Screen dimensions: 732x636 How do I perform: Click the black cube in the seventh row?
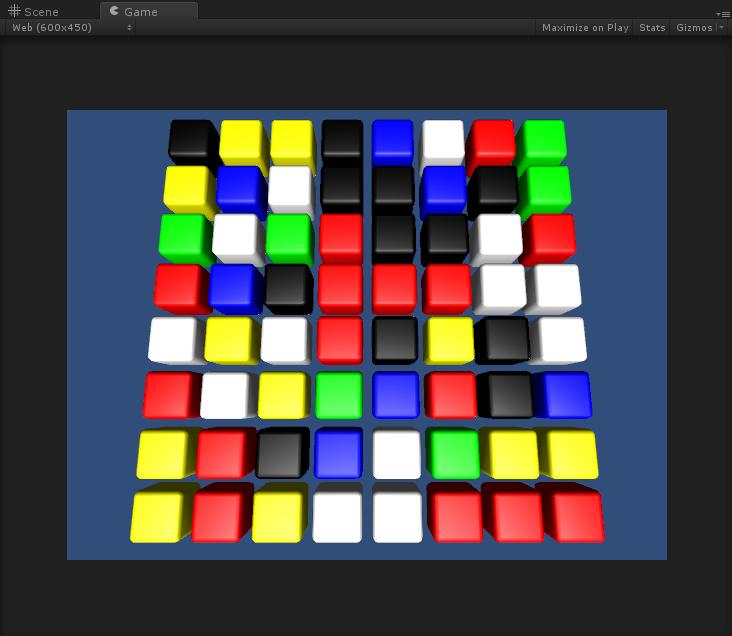click(281, 453)
